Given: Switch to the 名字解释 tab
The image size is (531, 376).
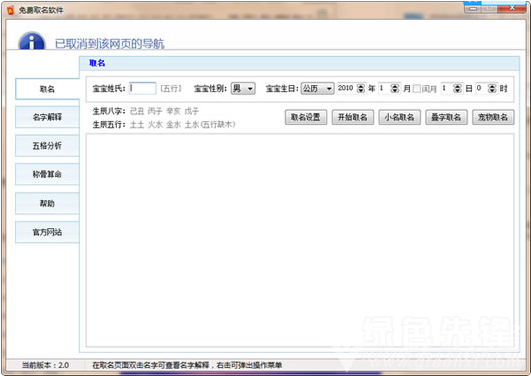Looking at the screenshot, I should coord(47,117).
